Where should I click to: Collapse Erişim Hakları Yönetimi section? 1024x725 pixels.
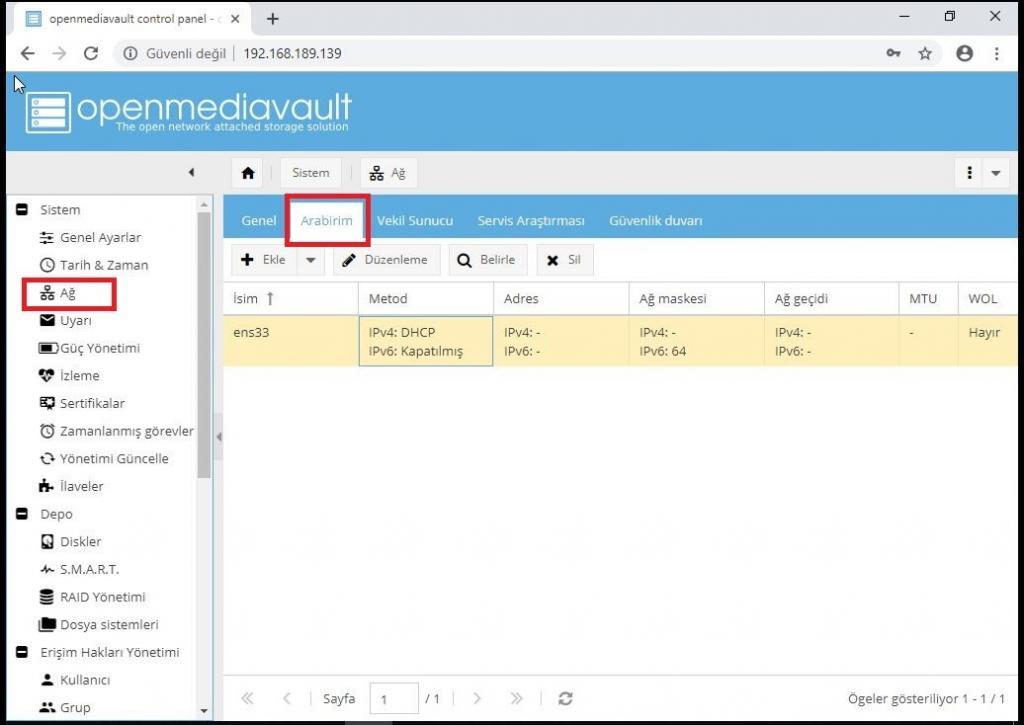coord(22,652)
